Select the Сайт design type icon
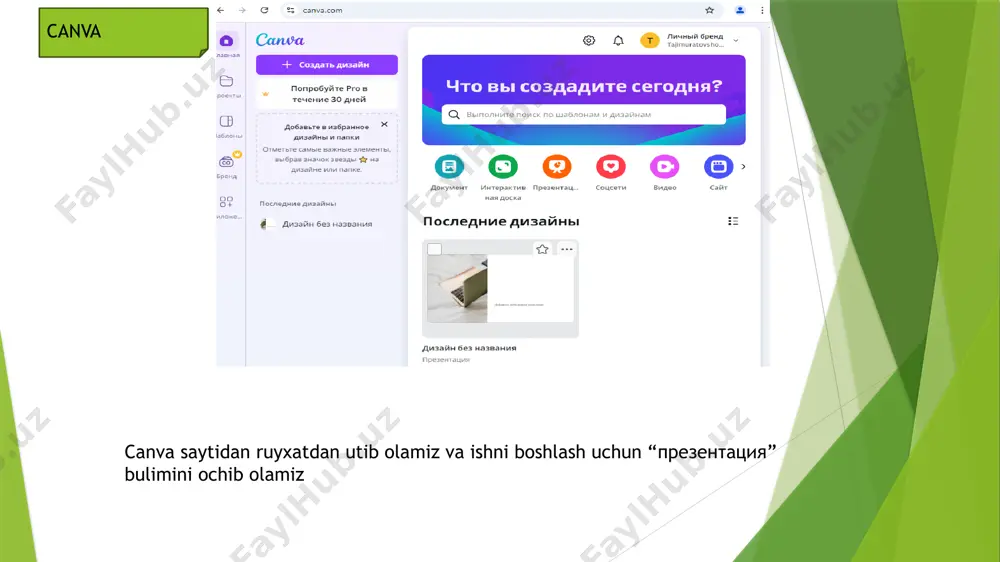 click(718, 166)
